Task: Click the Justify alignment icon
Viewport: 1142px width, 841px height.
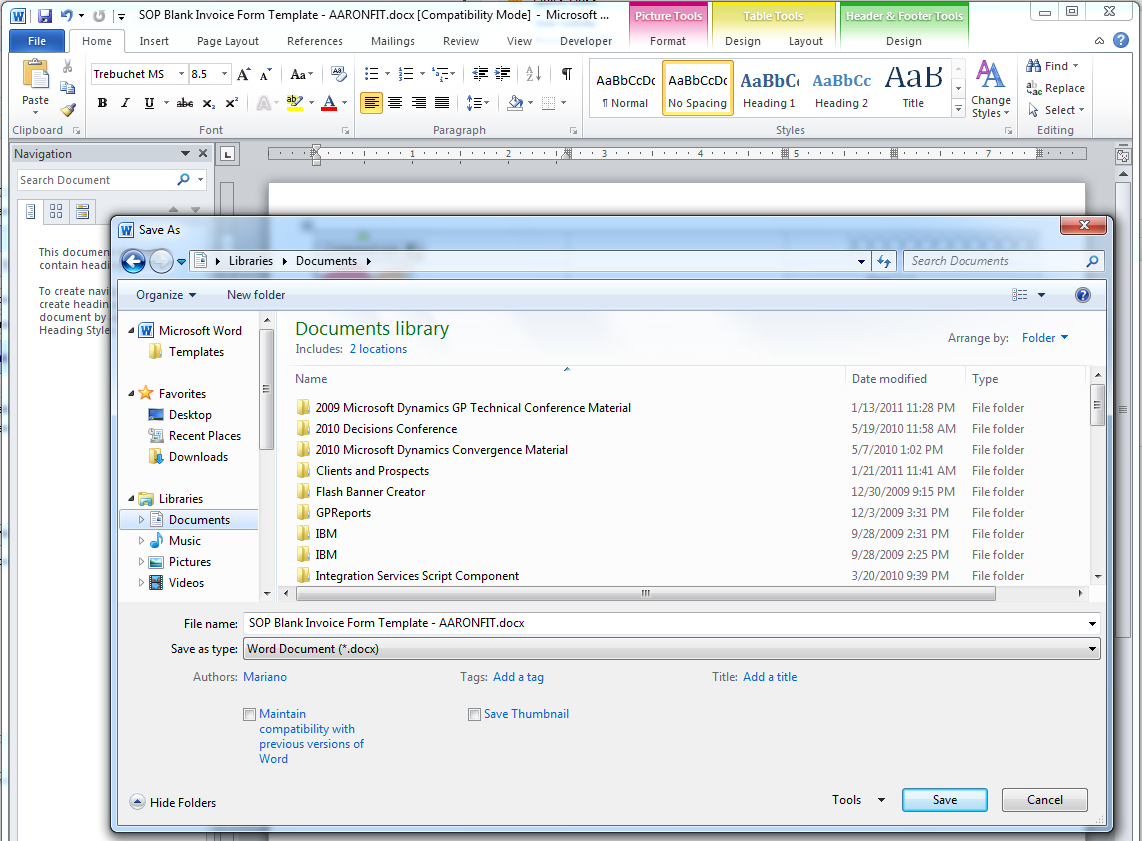Action: (441, 103)
